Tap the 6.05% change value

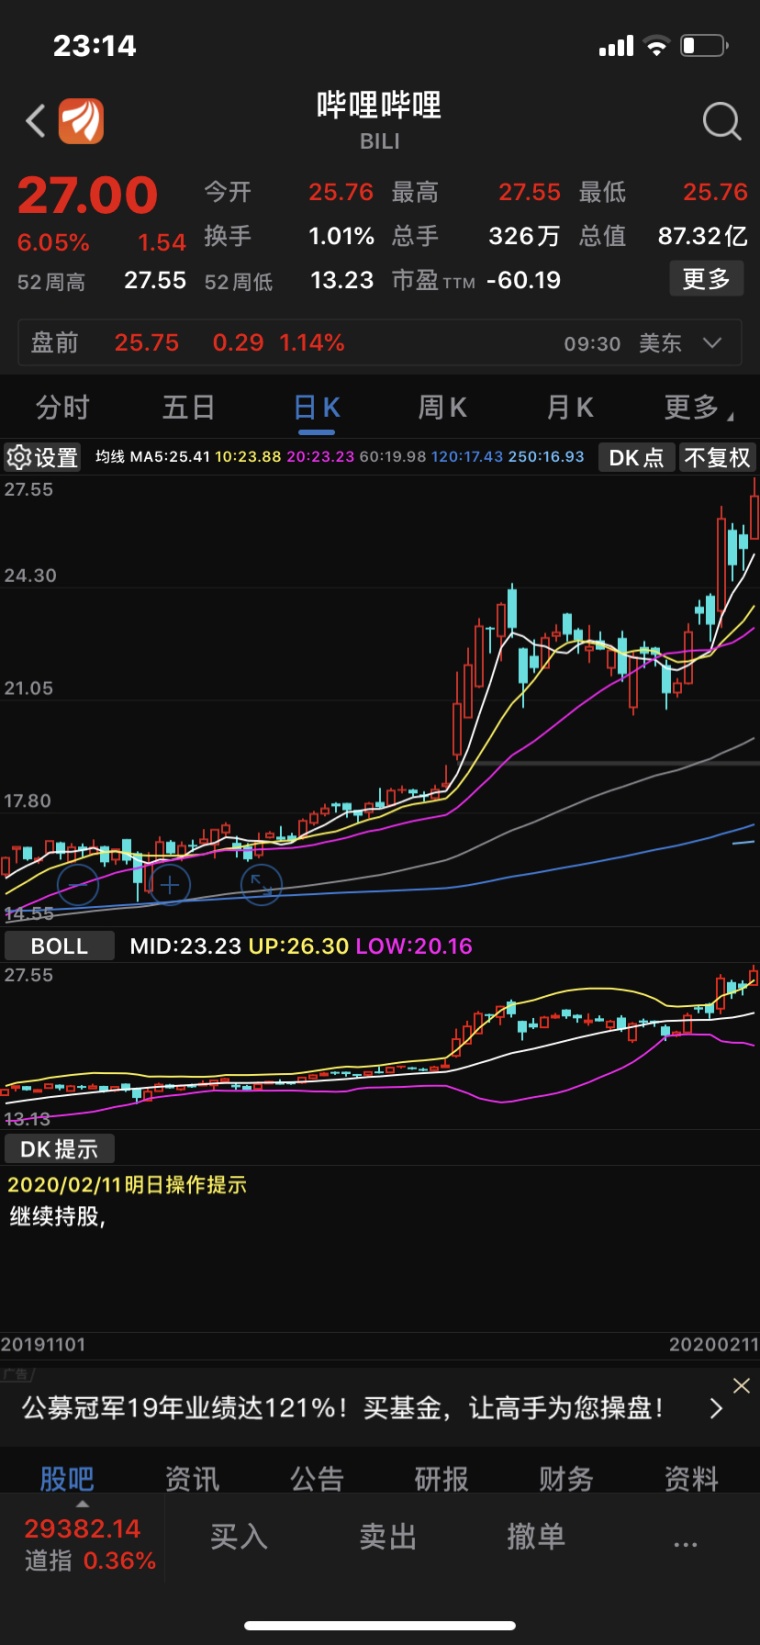pyautogui.click(x=53, y=243)
